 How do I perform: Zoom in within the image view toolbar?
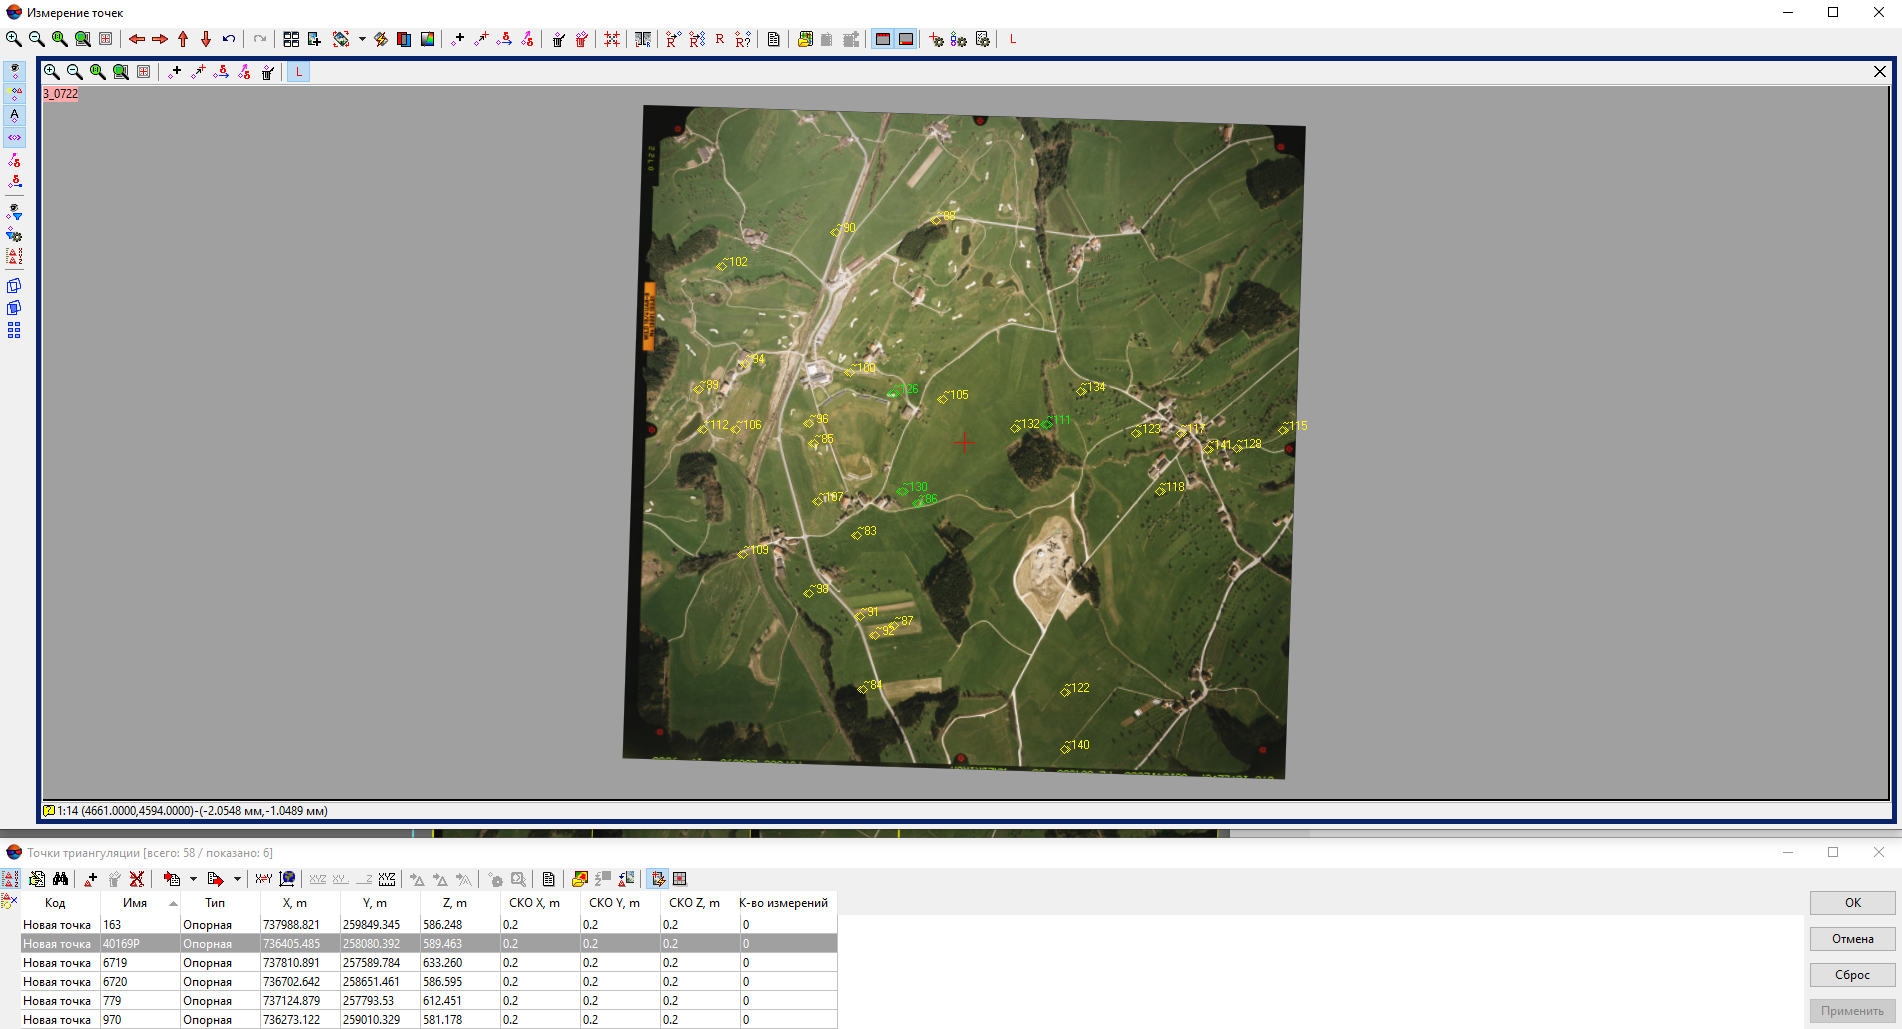[52, 72]
